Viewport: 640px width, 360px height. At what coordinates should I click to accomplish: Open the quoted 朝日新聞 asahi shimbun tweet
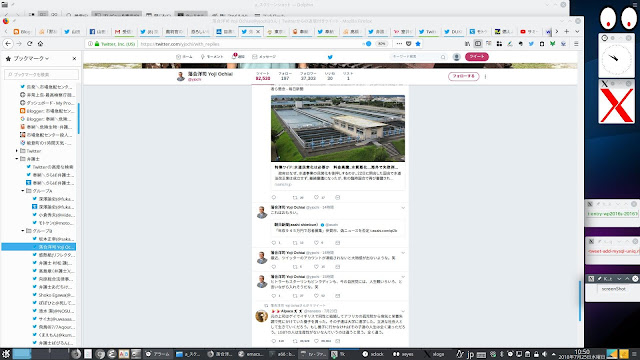coord(338,228)
